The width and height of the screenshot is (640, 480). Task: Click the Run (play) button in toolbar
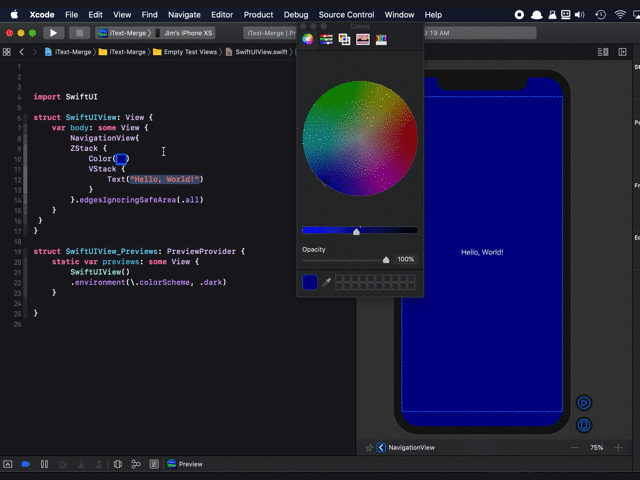[x=54, y=33]
